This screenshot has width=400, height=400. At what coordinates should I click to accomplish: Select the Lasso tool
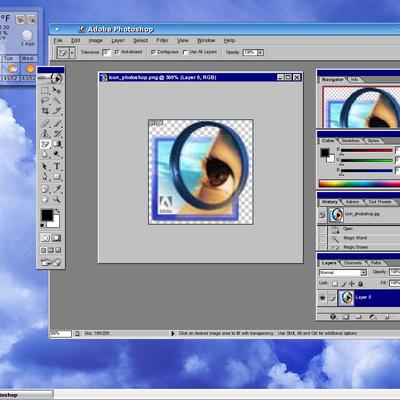click(45, 100)
